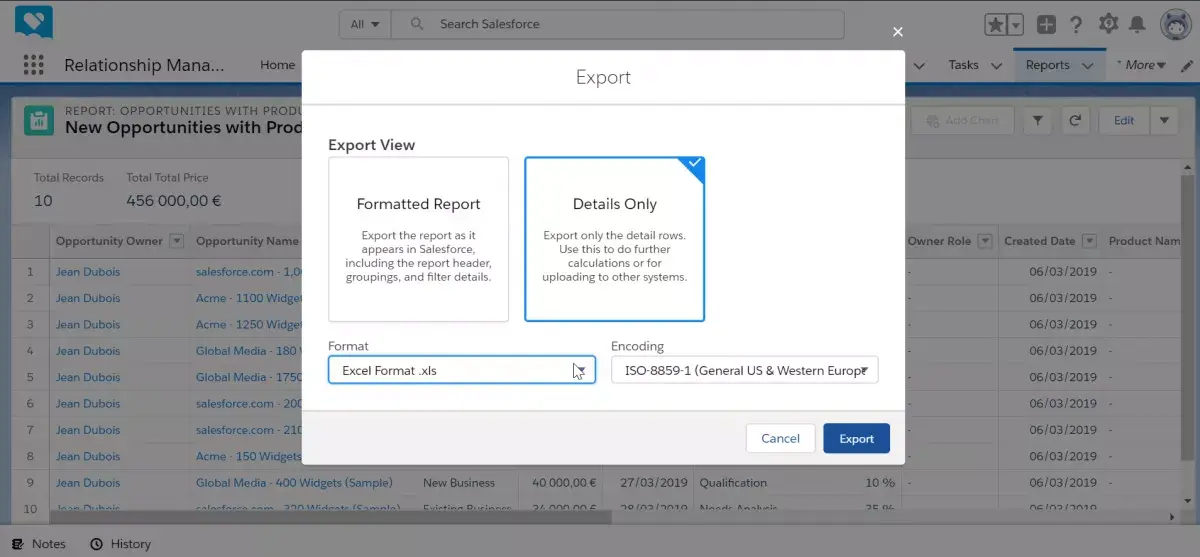This screenshot has height=557, width=1200.
Task: Go to the Home tab
Action: point(278,65)
